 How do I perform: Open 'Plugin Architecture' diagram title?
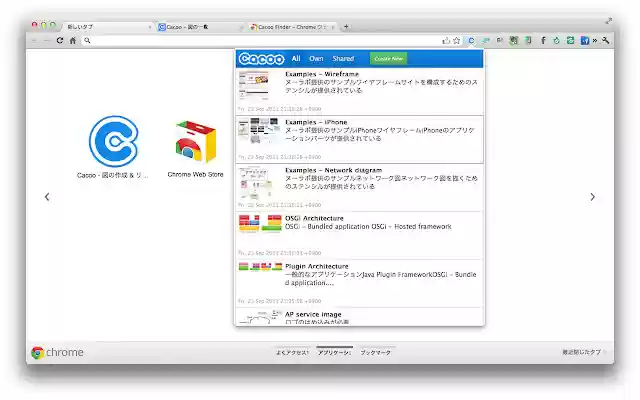[x=317, y=267]
